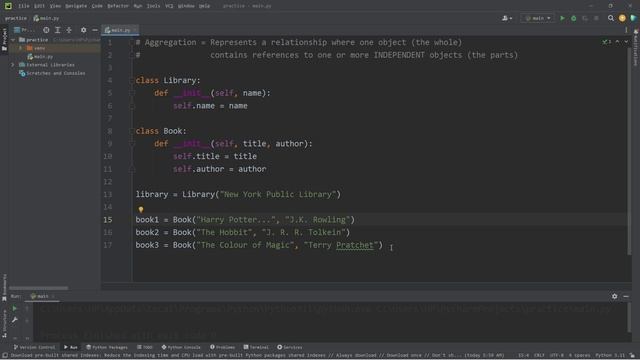This screenshot has height=360, width=640.
Task: Open TODO tool window
Action: [x=144, y=347]
